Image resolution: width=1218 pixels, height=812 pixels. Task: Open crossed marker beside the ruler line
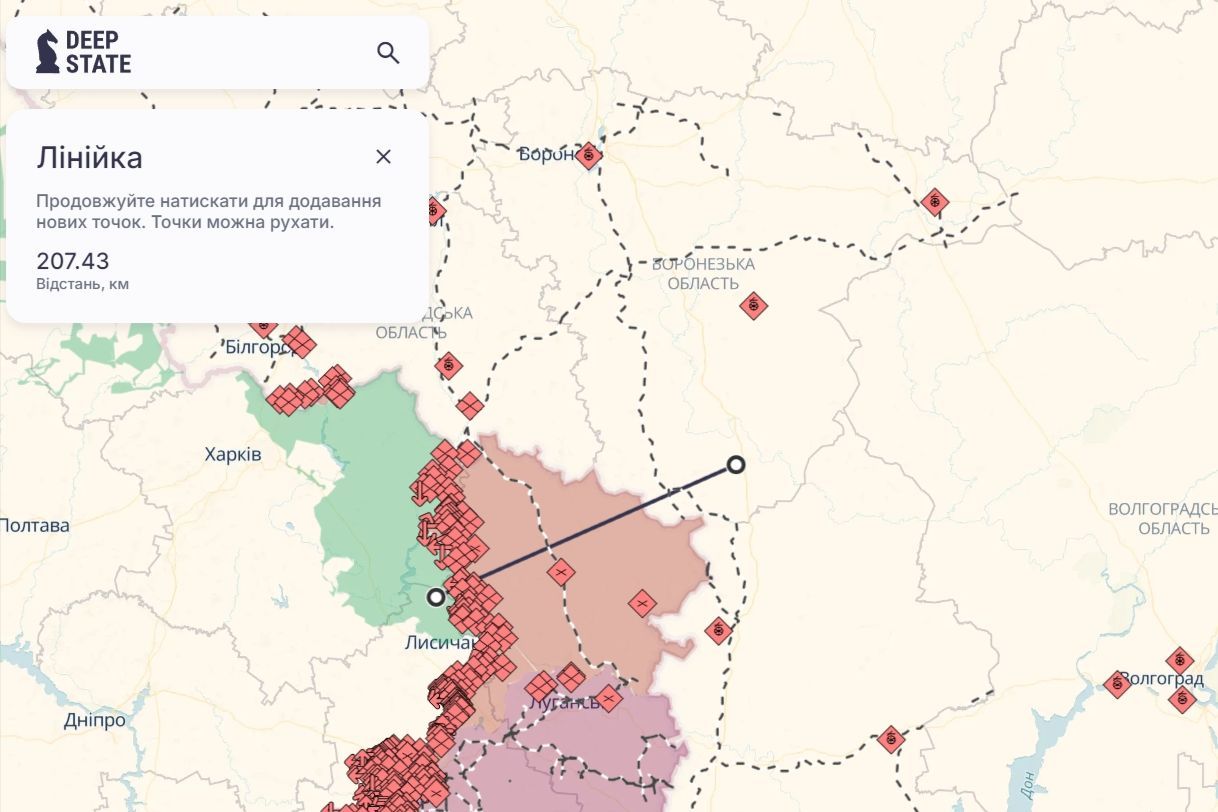pyautogui.click(x=561, y=573)
